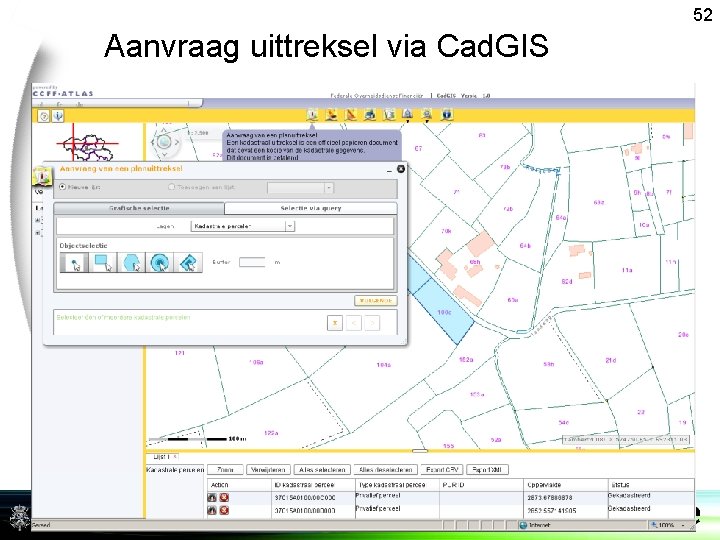
Task: Switch to the Grafische selectie tab
Action: pos(139,208)
